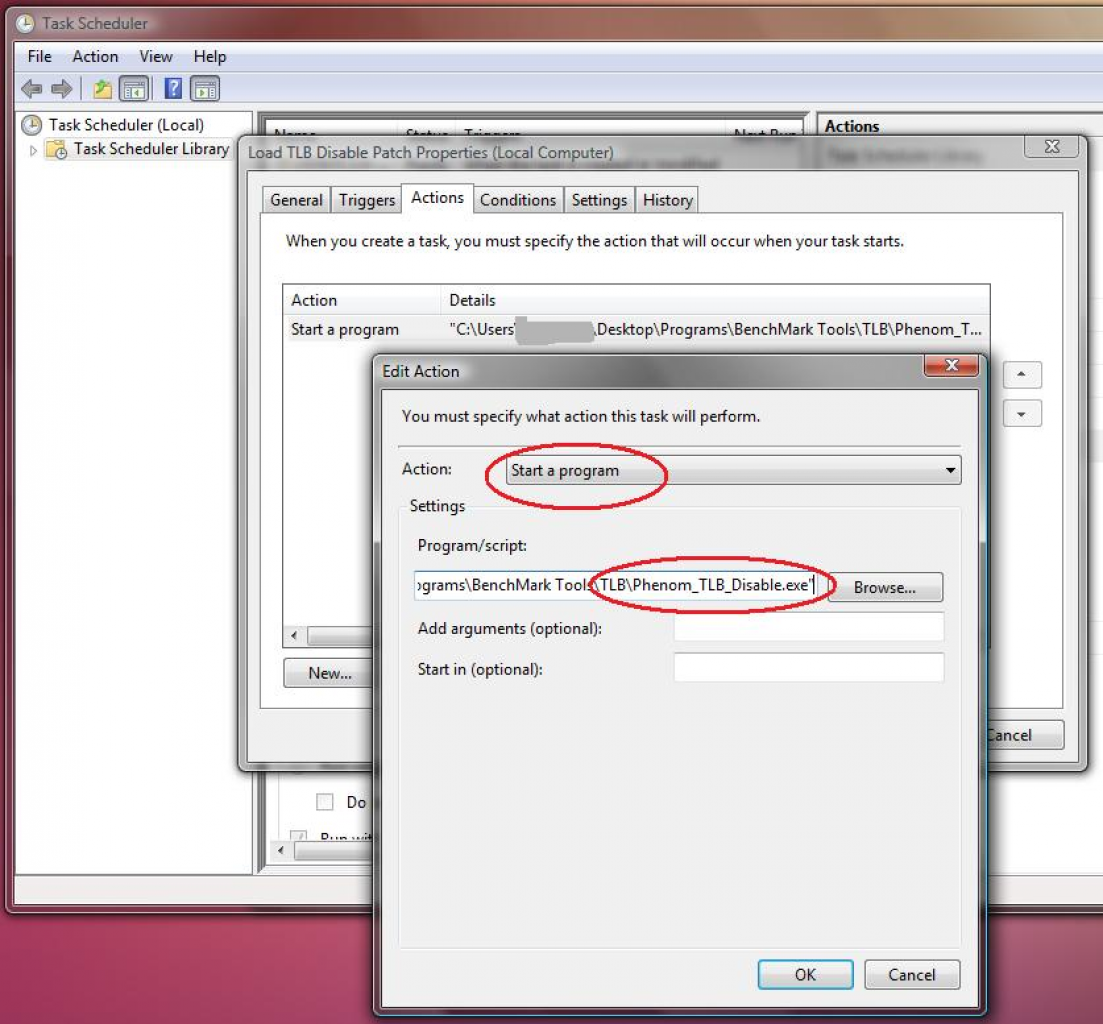Switch to the History tab
Image resolution: width=1103 pixels, height=1024 pixels.
tap(668, 200)
